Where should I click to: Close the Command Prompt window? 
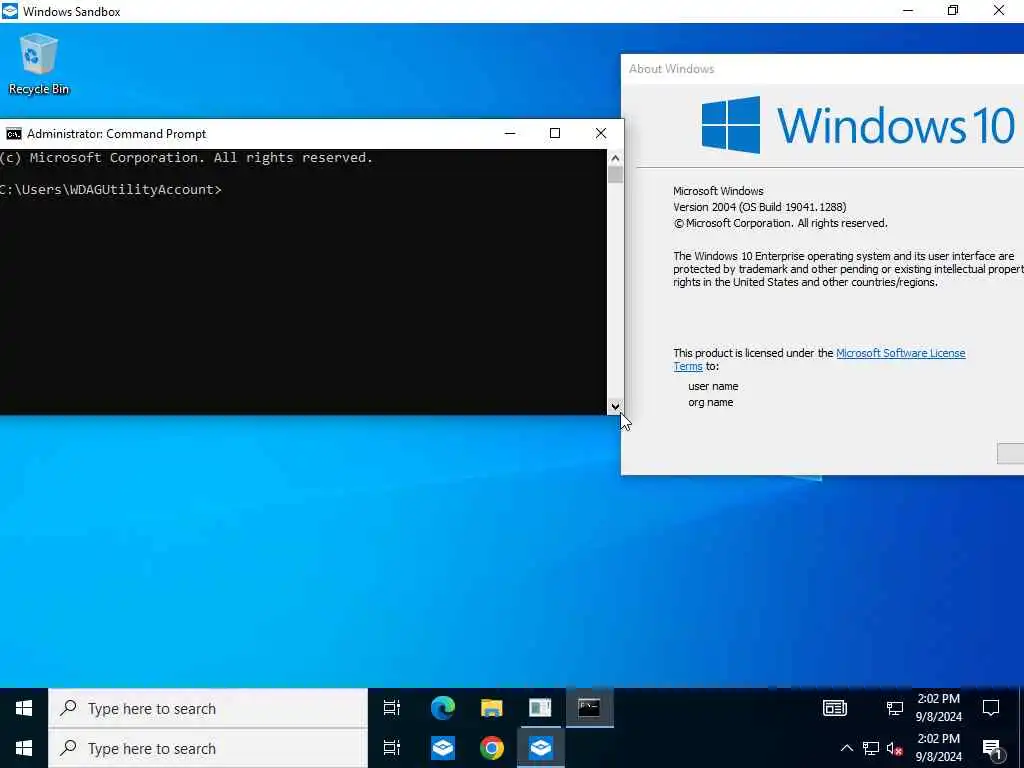point(601,133)
